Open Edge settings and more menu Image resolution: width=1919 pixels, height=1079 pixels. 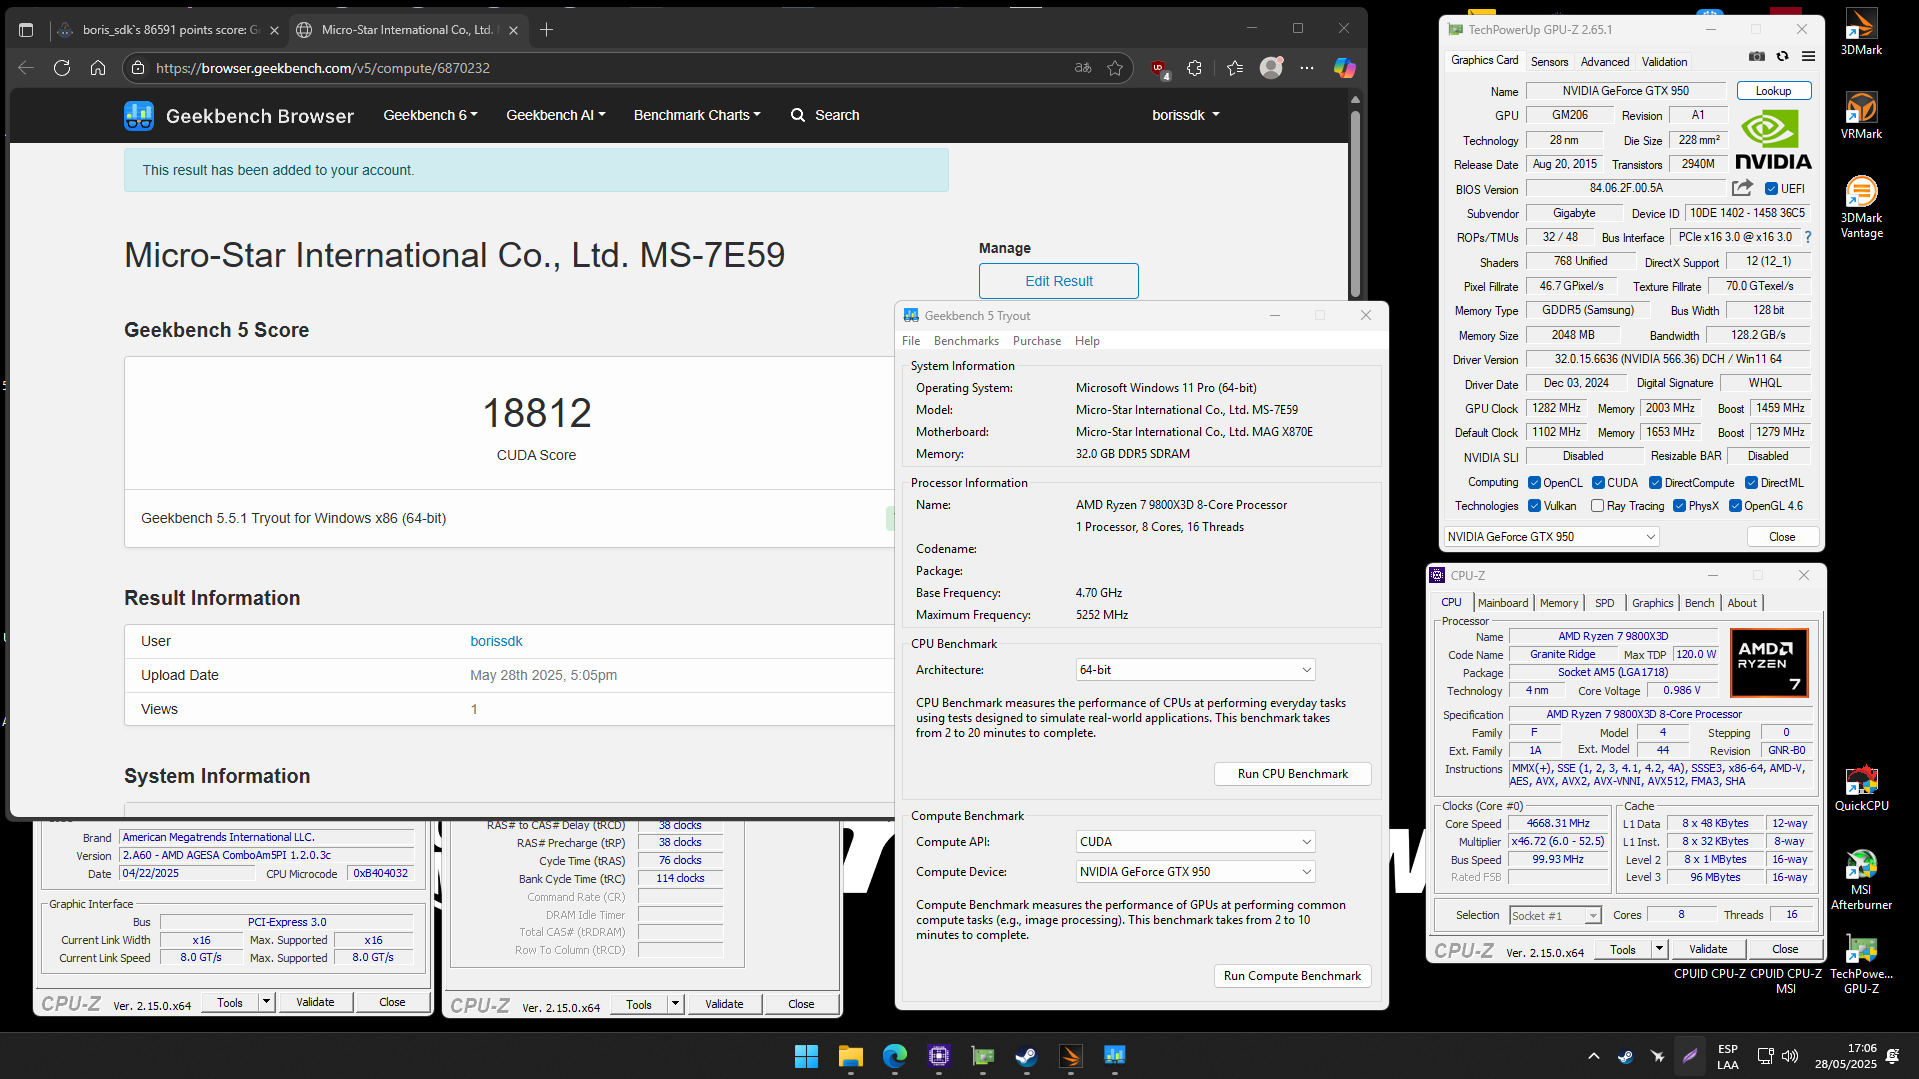pos(1307,68)
